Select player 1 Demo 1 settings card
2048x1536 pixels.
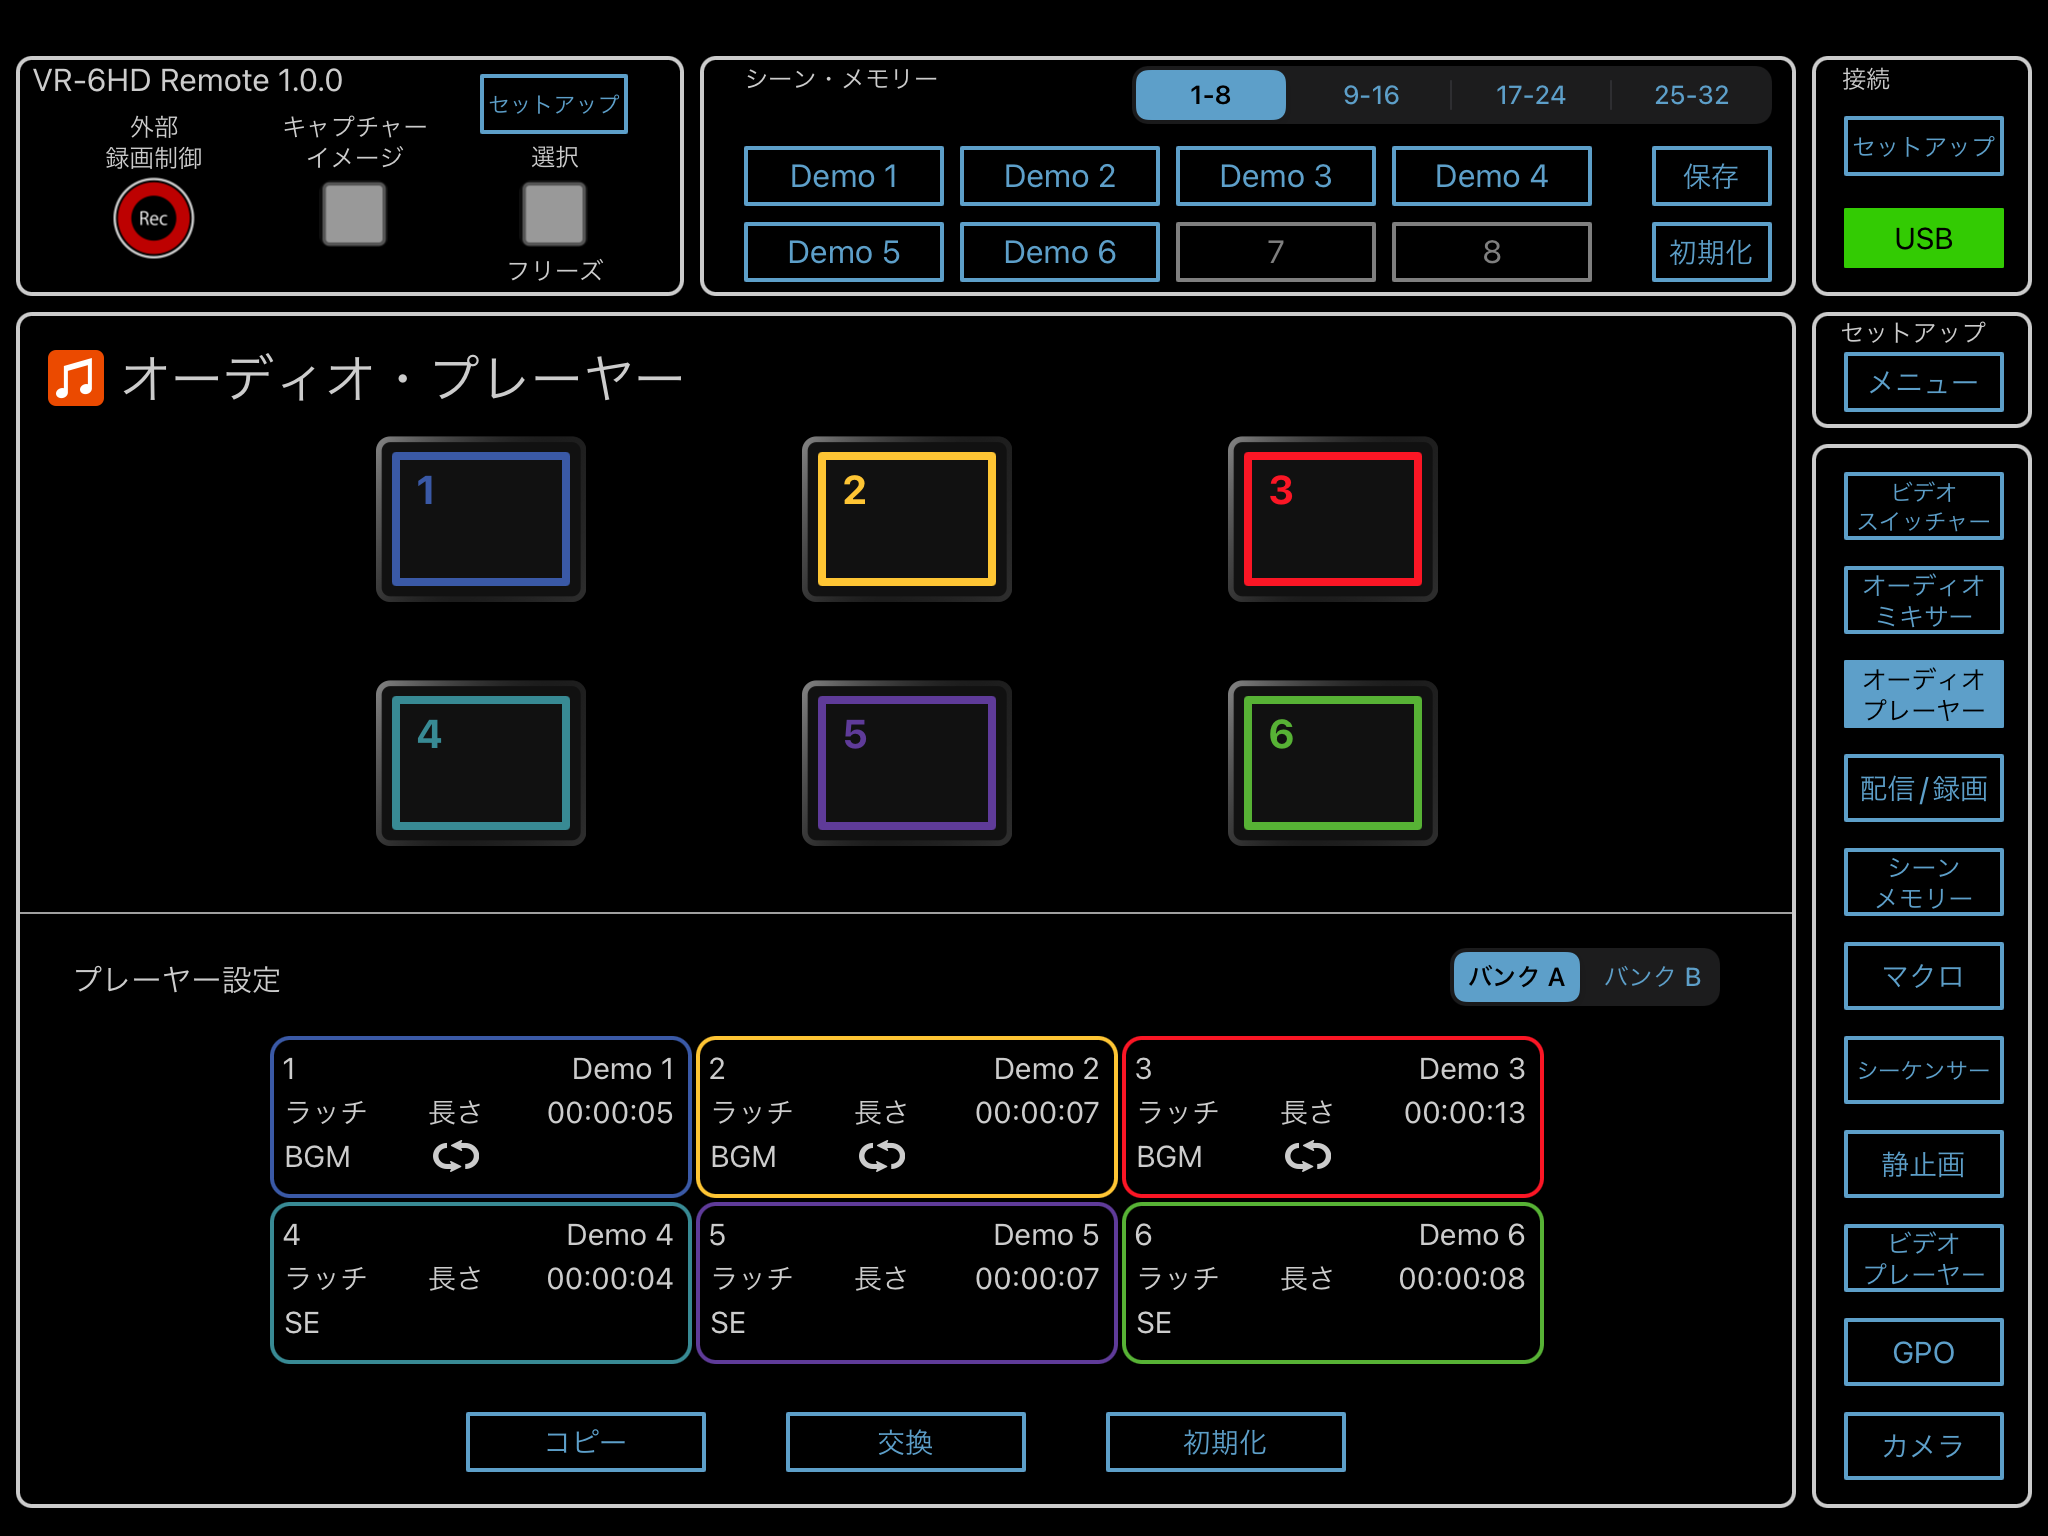[481, 1117]
